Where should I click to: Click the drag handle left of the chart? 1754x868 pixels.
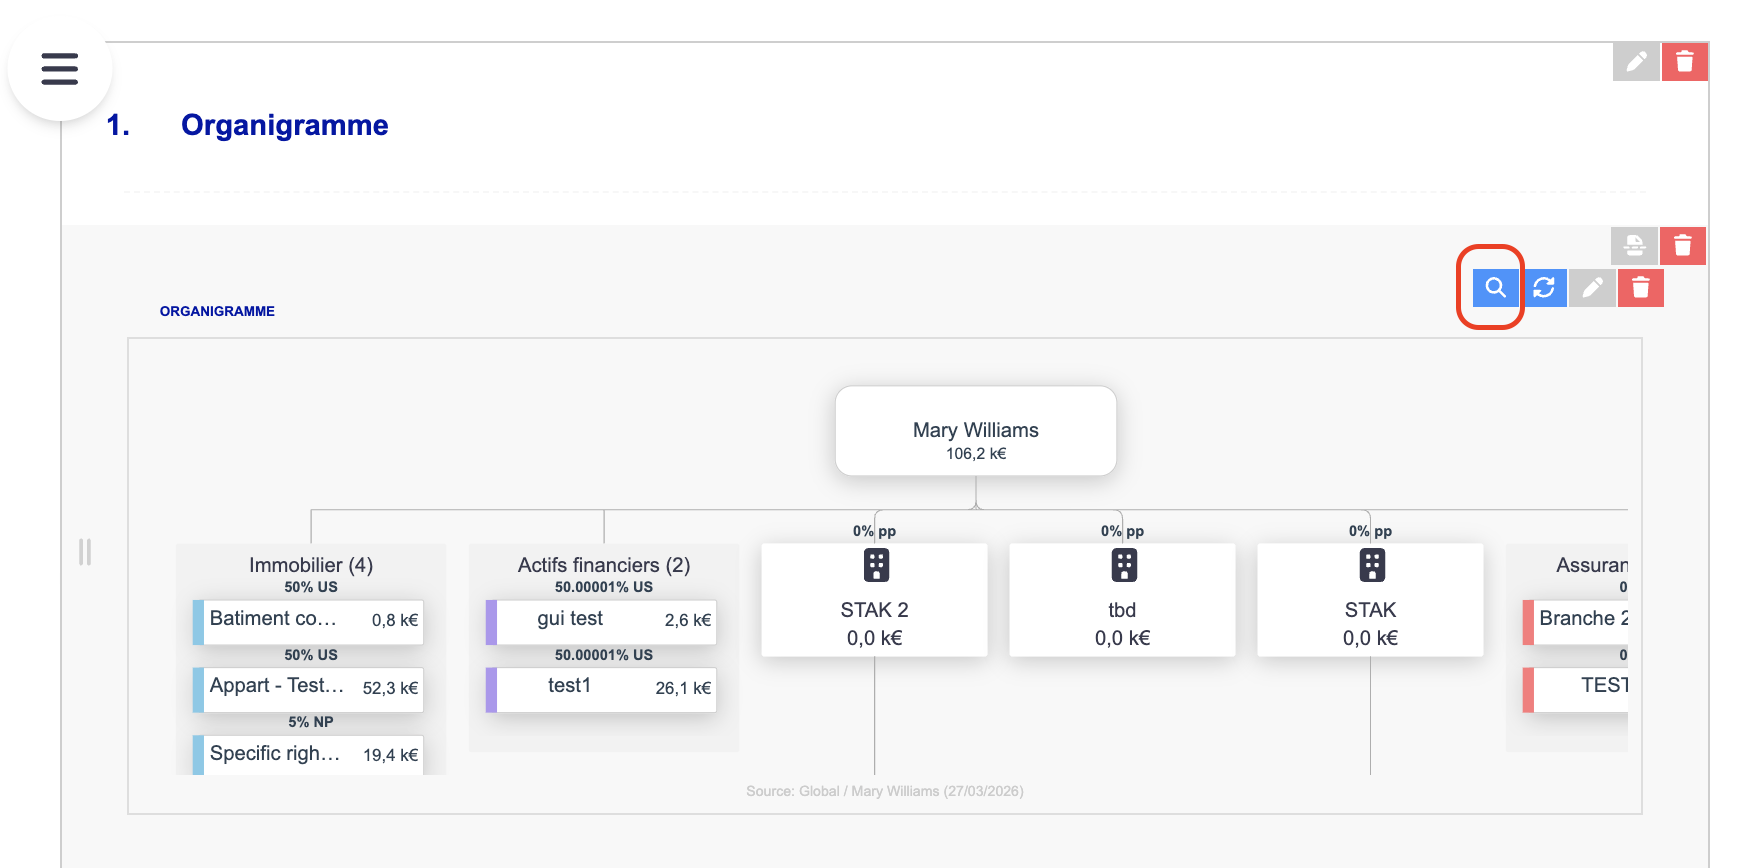point(85,552)
